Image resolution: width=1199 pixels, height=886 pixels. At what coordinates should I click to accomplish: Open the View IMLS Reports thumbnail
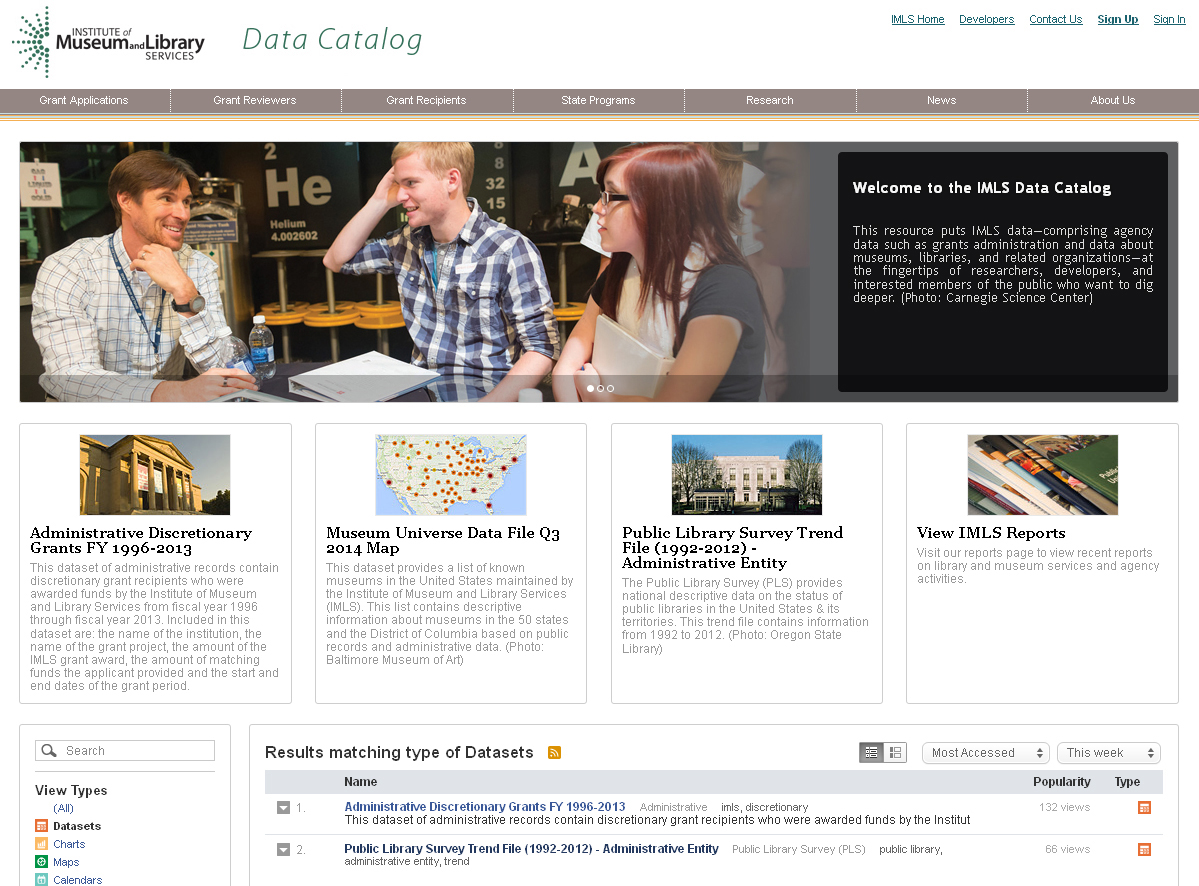(x=1042, y=475)
